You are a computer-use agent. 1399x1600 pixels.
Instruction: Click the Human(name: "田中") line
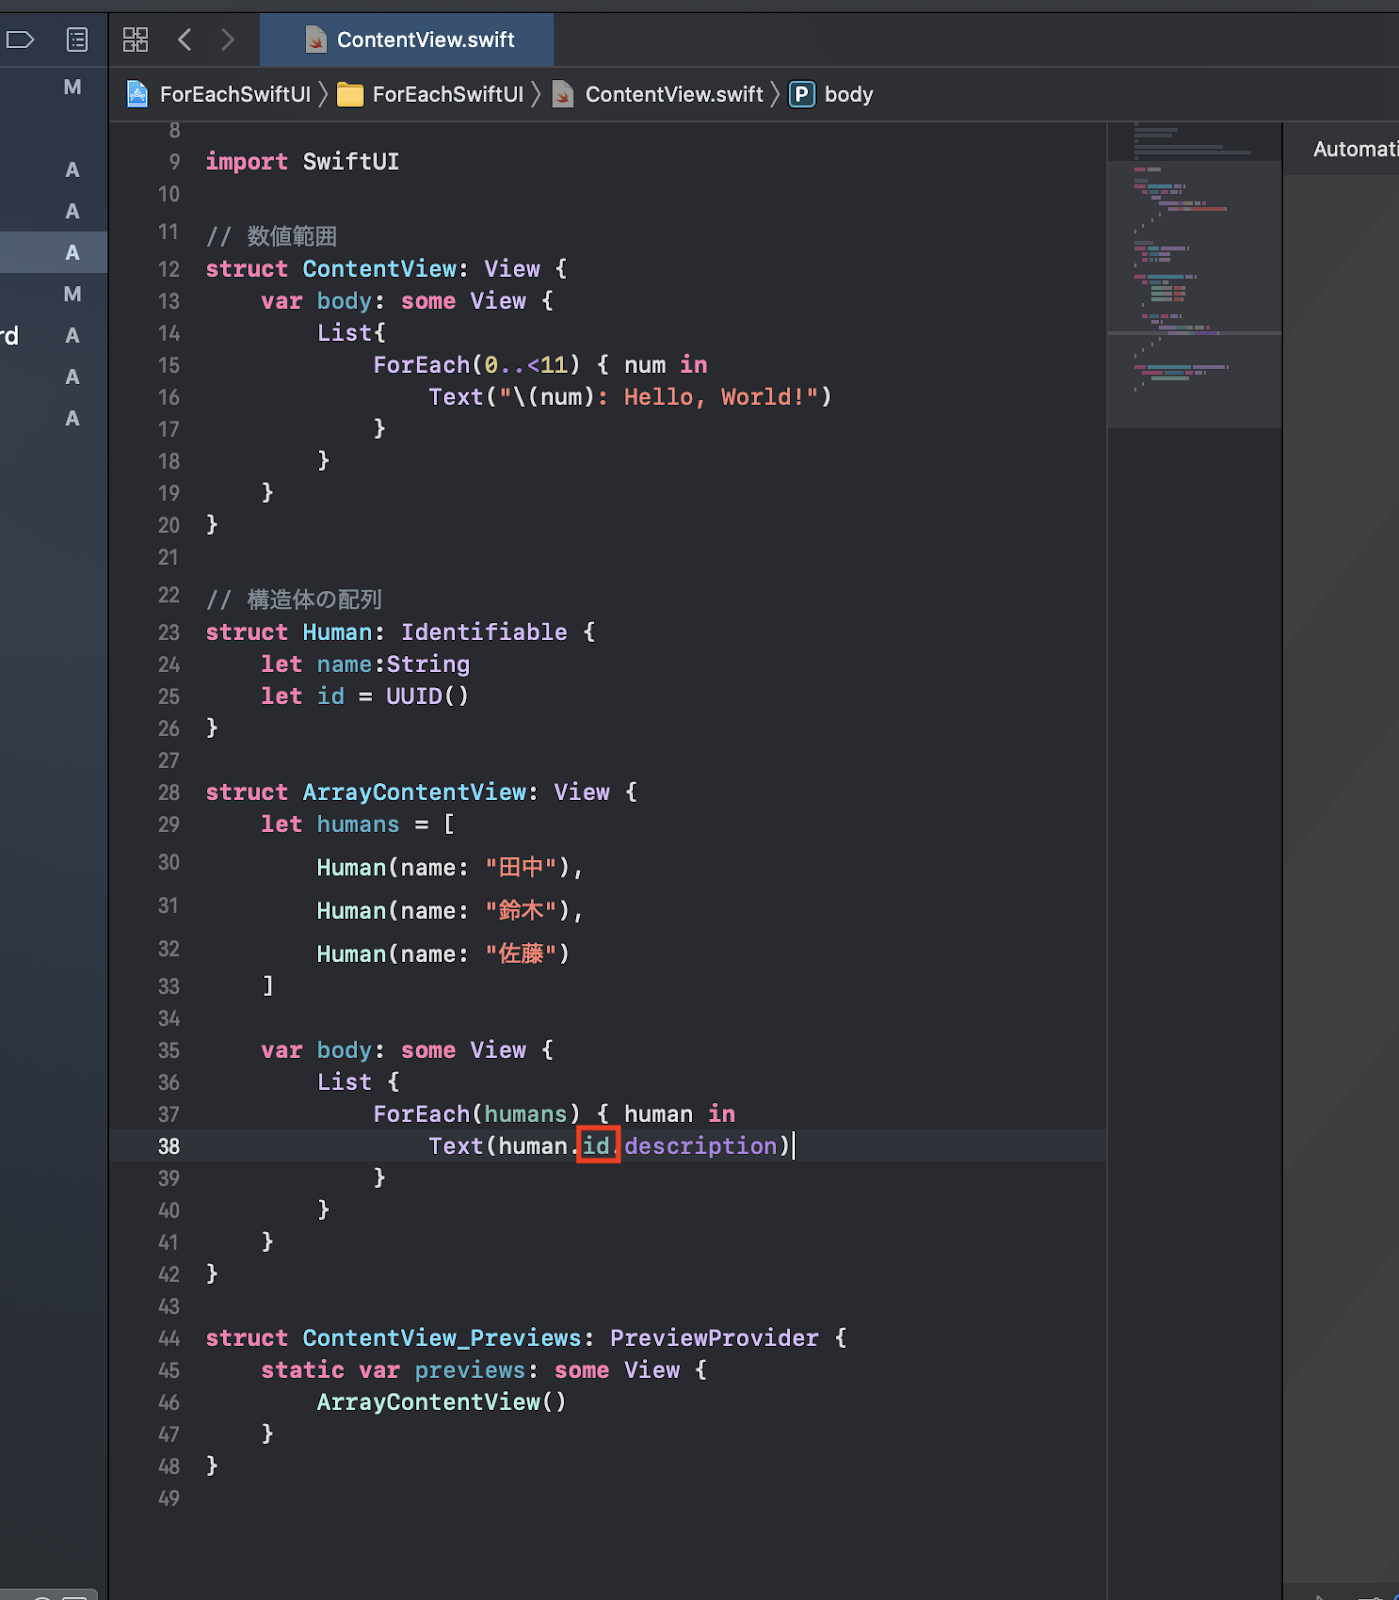tap(449, 867)
